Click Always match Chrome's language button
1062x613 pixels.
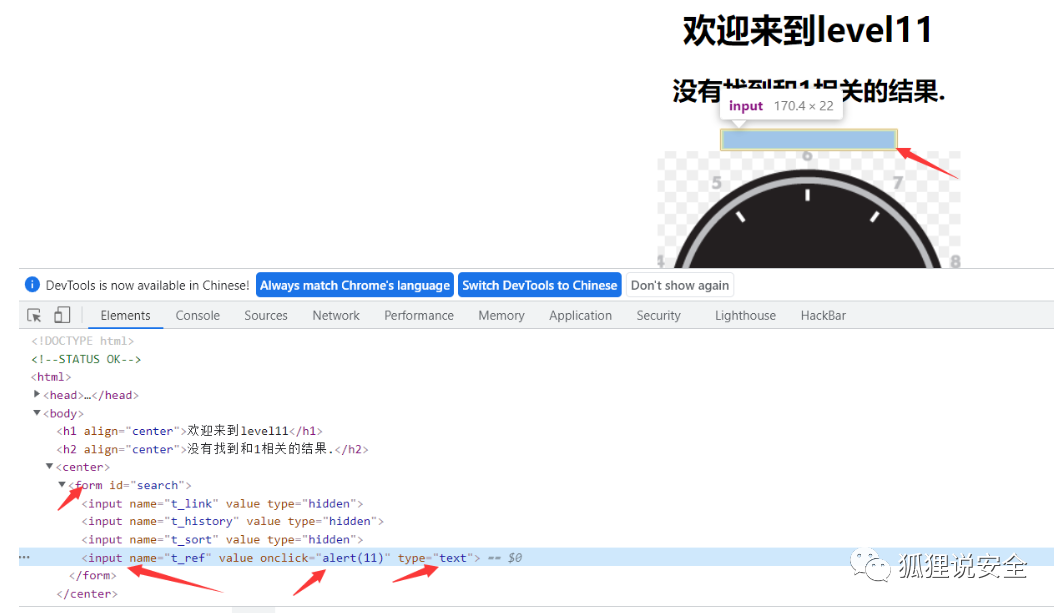pyautogui.click(x=354, y=285)
